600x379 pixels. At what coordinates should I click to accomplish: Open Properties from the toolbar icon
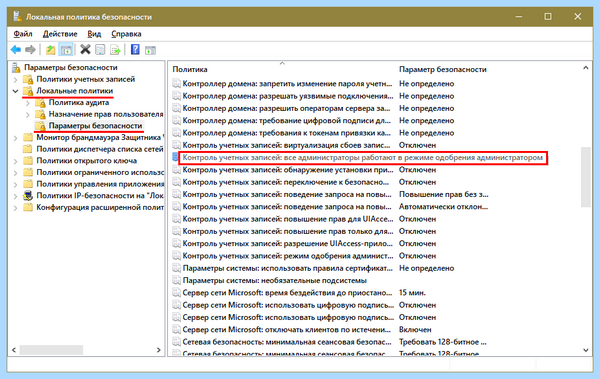[x=100, y=50]
